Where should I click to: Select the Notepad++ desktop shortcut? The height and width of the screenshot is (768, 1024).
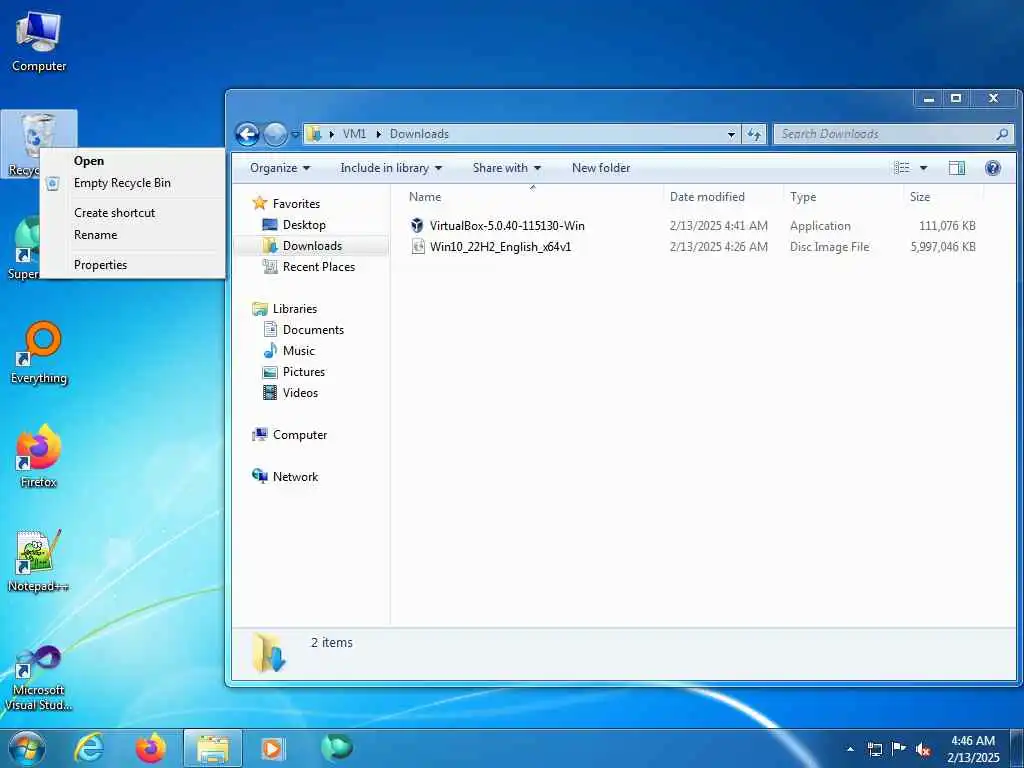[x=39, y=560]
